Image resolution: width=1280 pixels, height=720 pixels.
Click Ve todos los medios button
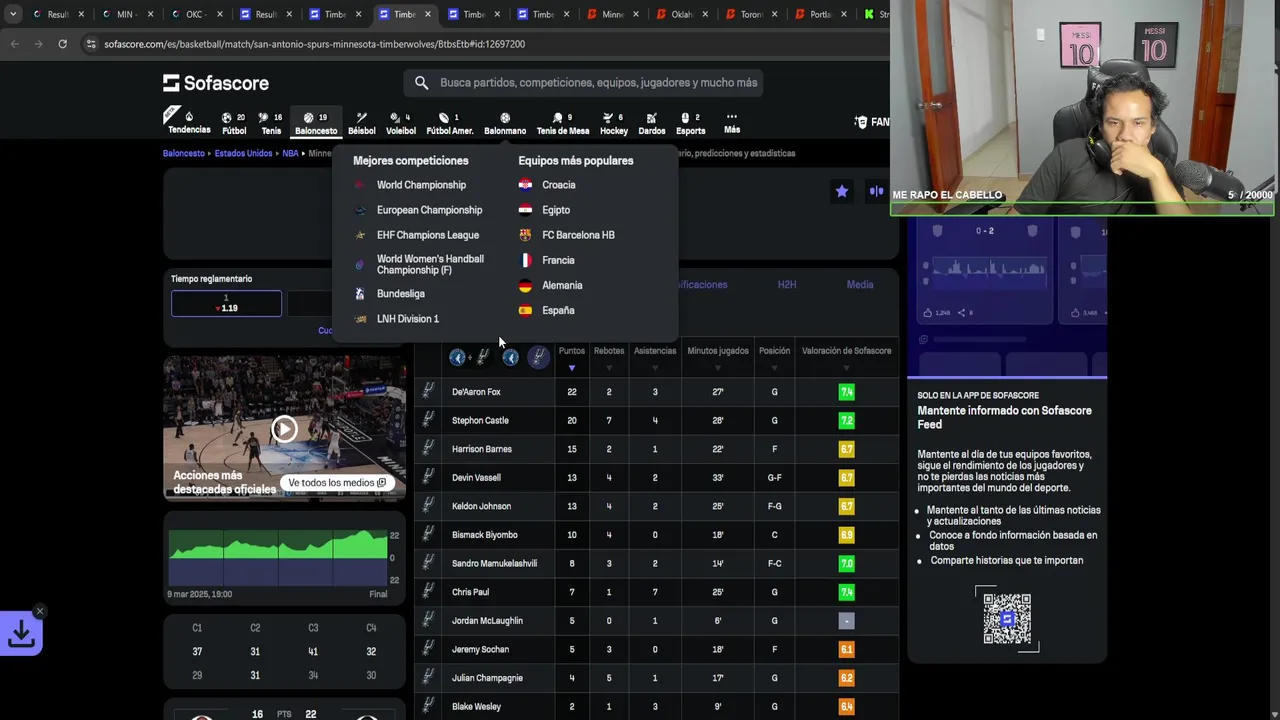click(337, 483)
